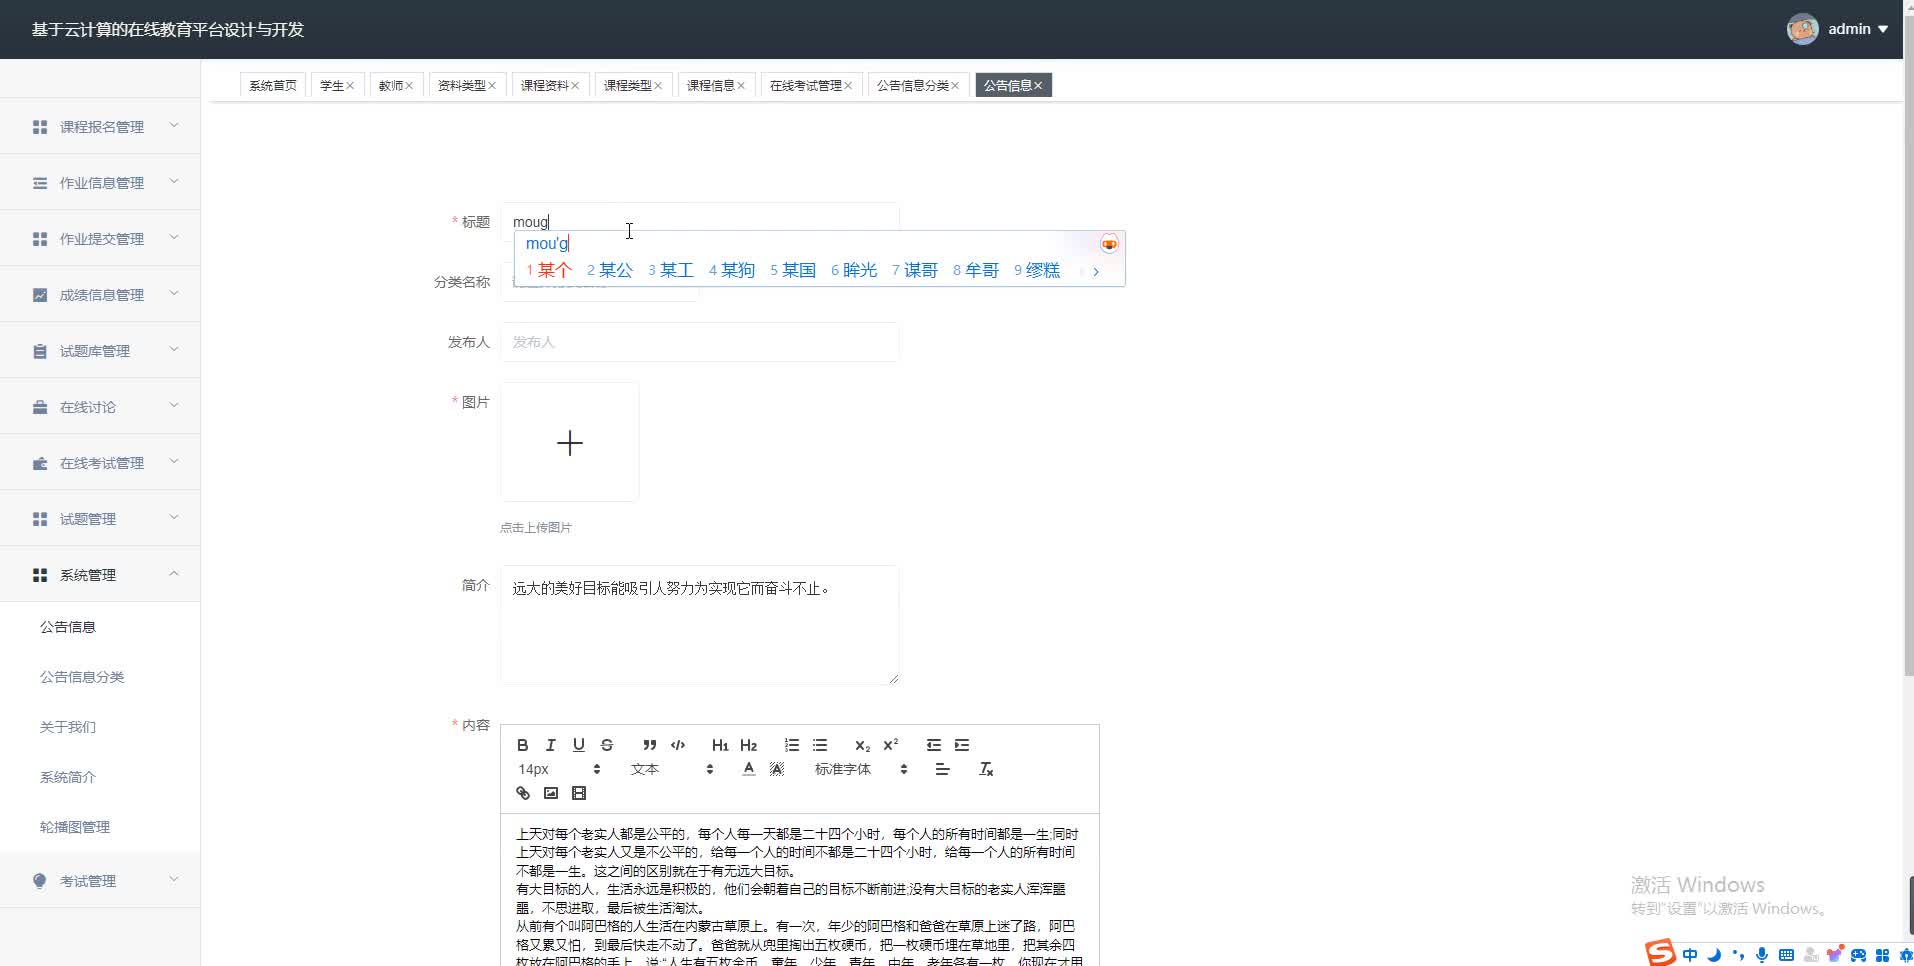Viewport: 1914px width, 966px height.
Task: Expand the 作业信息管理 menu
Action: tap(100, 183)
